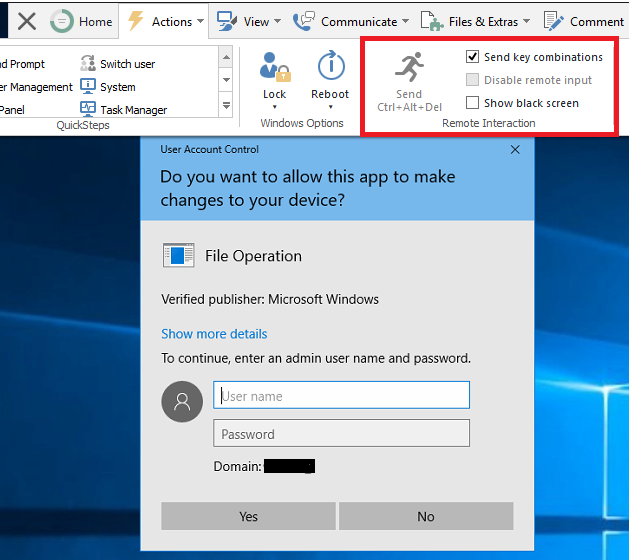Expand the View dropdown arrow
This screenshot has width=630, height=560.
pyautogui.click(x=277, y=21)
